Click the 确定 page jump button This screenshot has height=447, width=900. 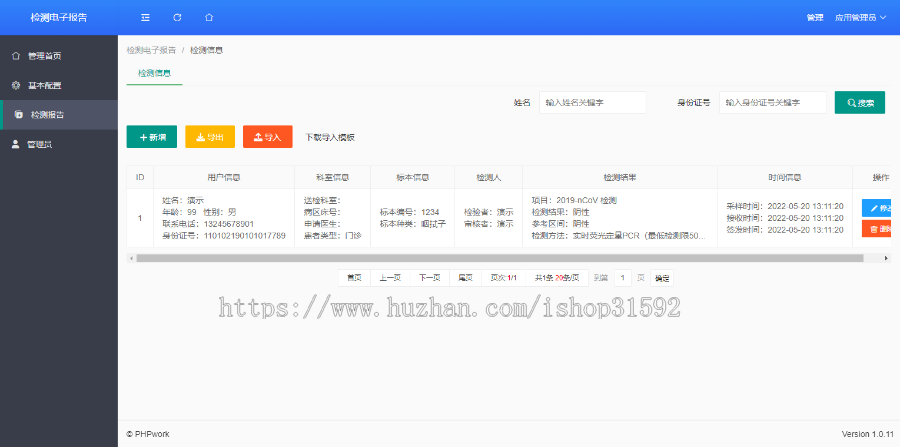[x=662, y=278]
